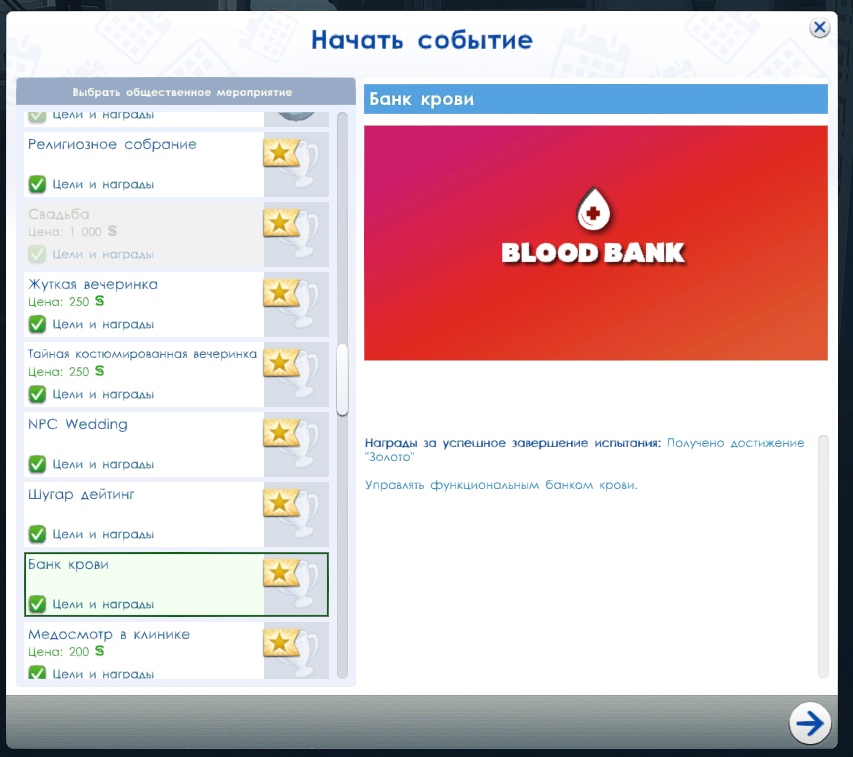Click price 'Цена: 250' under Жуткая вечеринка
Viewport: 853px width, 757px height.
pos(66,301)
